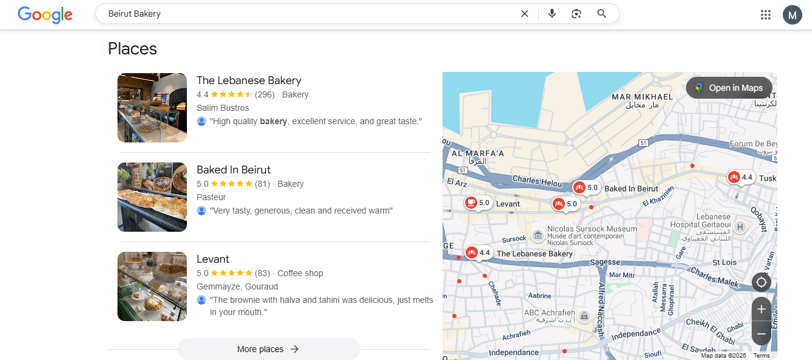Click the Baked In Beirut 5.0 map pin
This screenshot has width=812, height=360.
586,188
